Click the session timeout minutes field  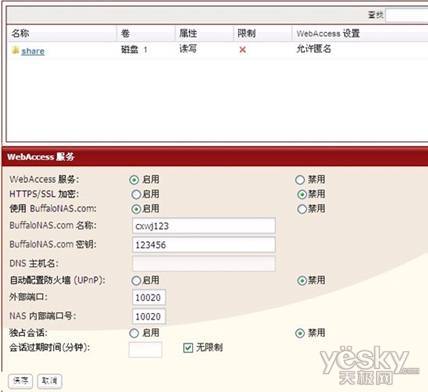(145, 350)
